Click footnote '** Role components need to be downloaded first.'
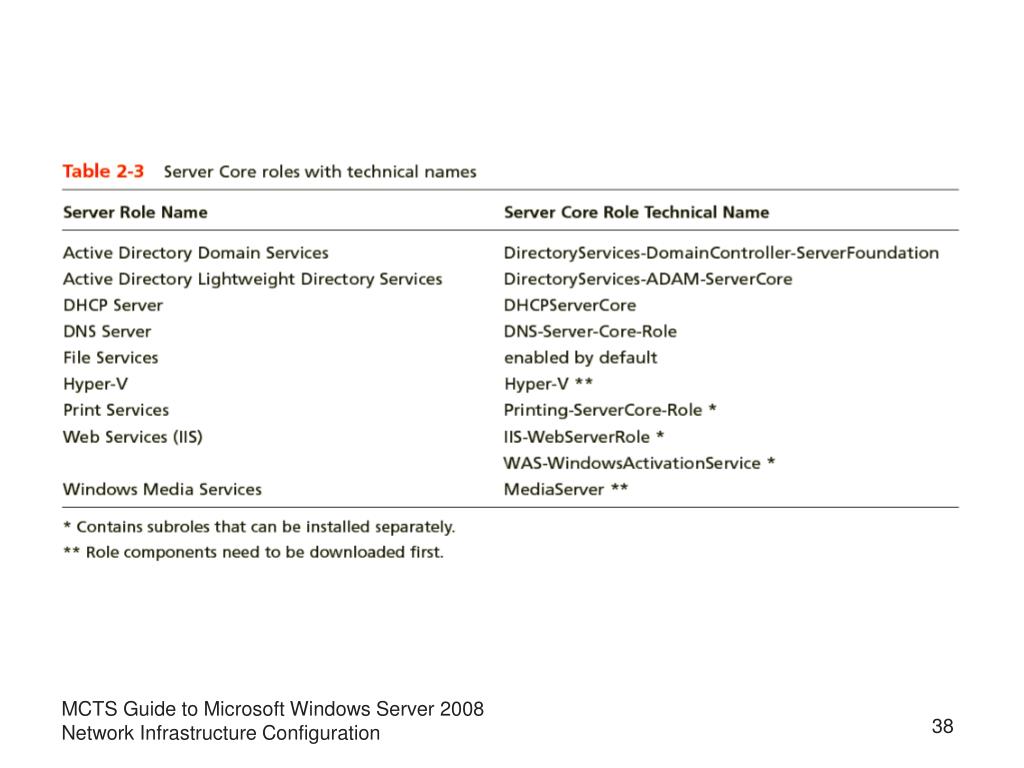The image size is (1024, 768). 253,552
